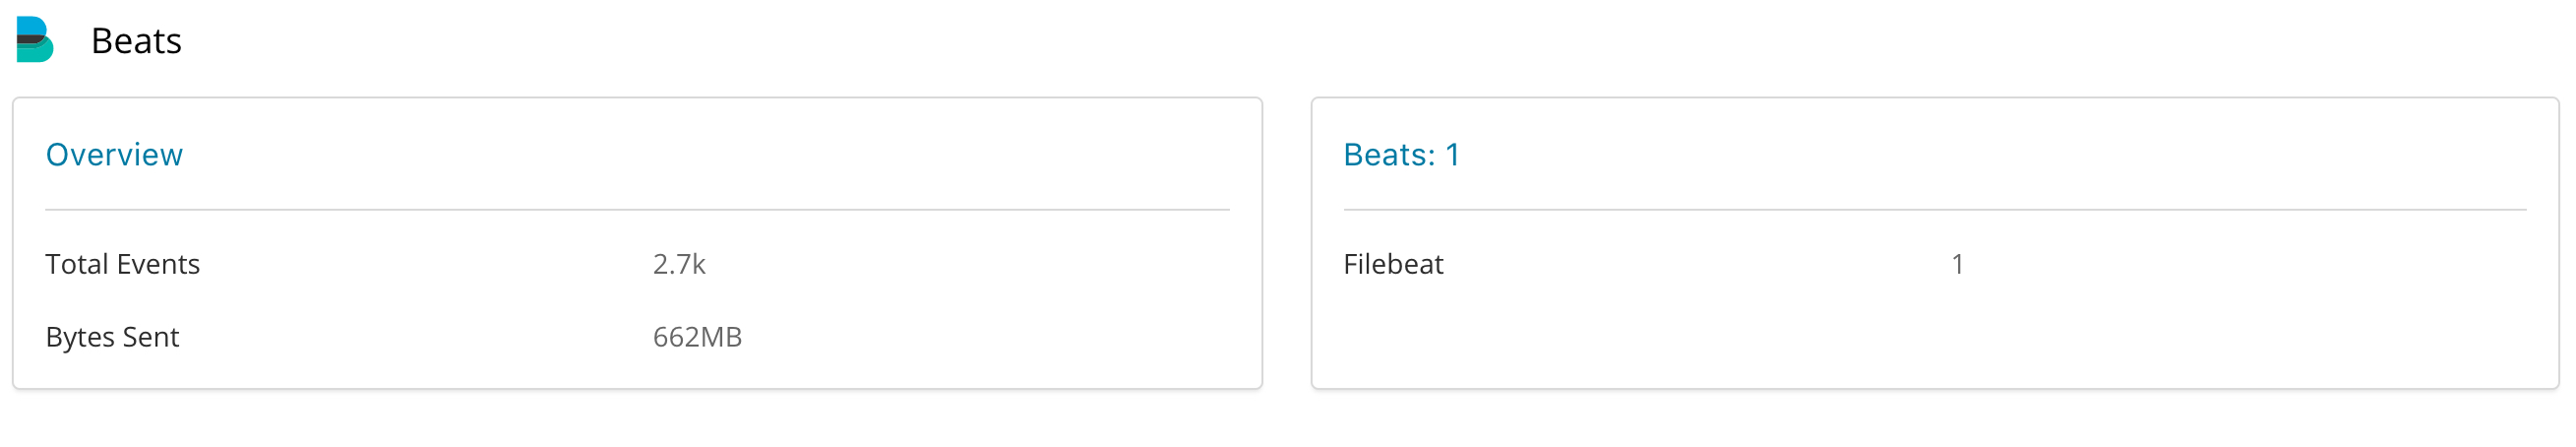Click the 662MB bytes sent value
The width and height of the screenshot is (2576, 447).
pyautogui.click(x=697, y=337)
